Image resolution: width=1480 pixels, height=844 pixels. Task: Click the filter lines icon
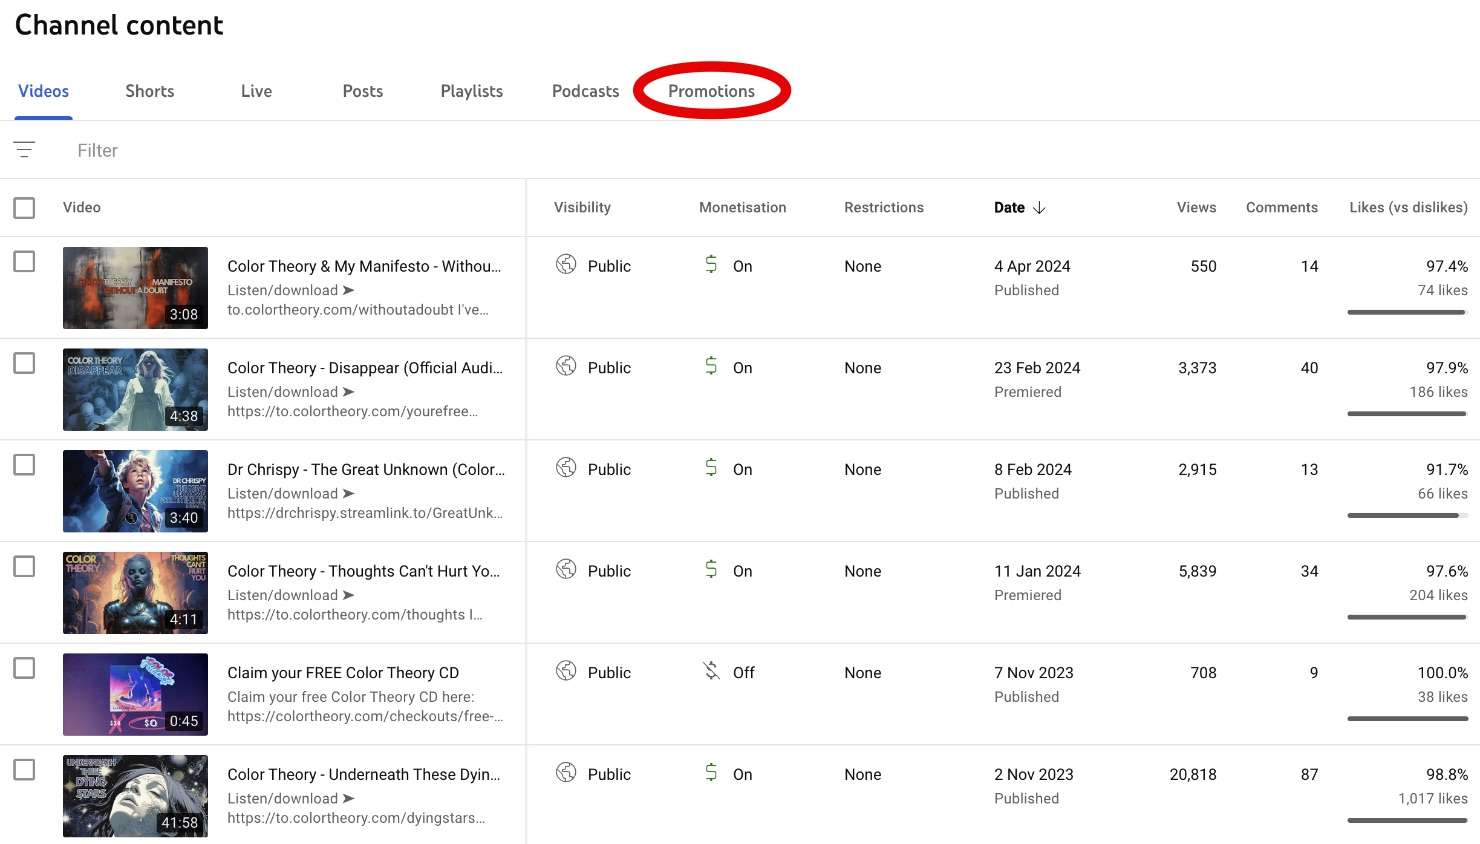click(24, 150)
